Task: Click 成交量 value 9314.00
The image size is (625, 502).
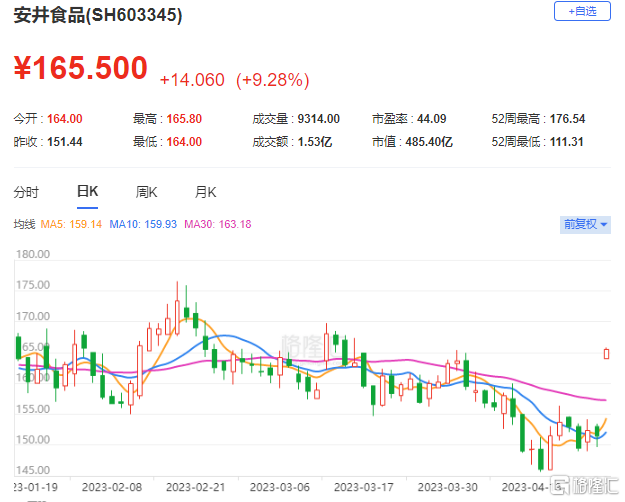Action: [x=318, y=119]
